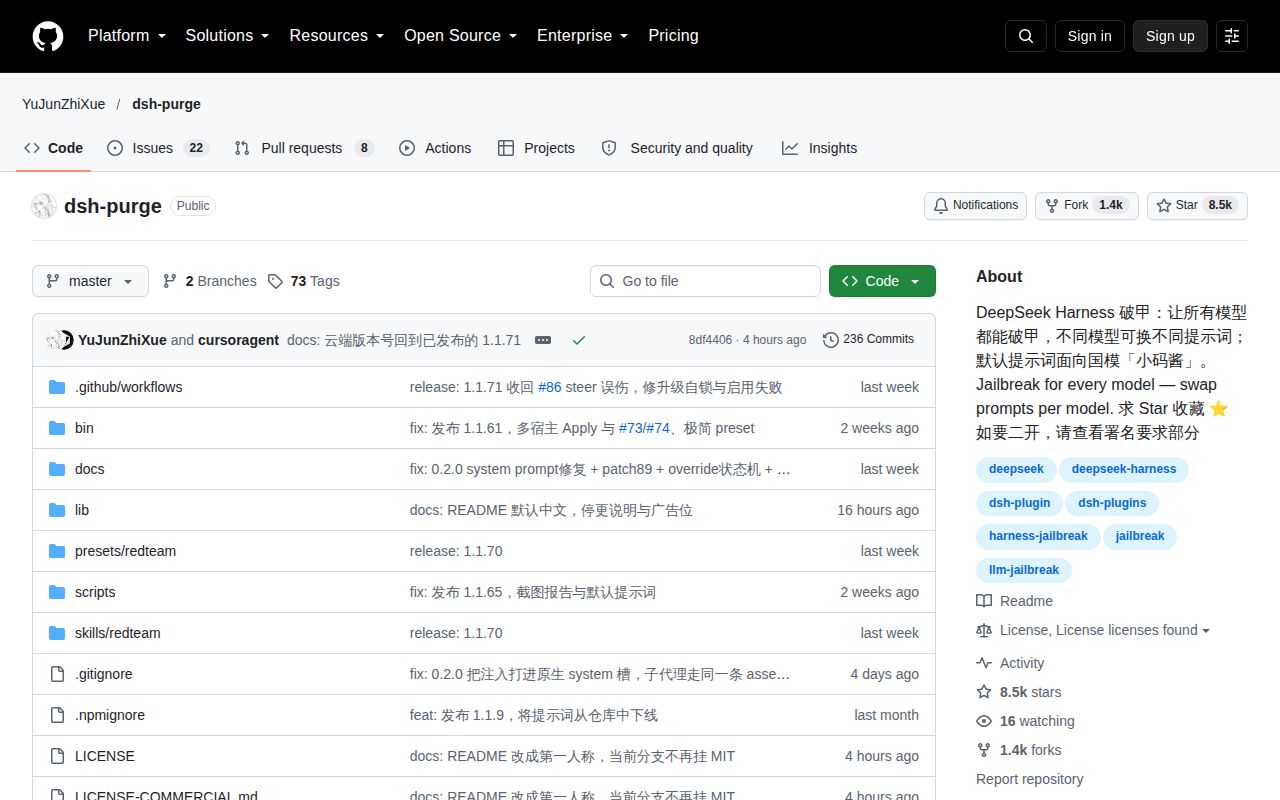Image resolution: width=1280 pixels, height=800 pixels.
Task: Open the Insights tab
Action: (820, 148)
